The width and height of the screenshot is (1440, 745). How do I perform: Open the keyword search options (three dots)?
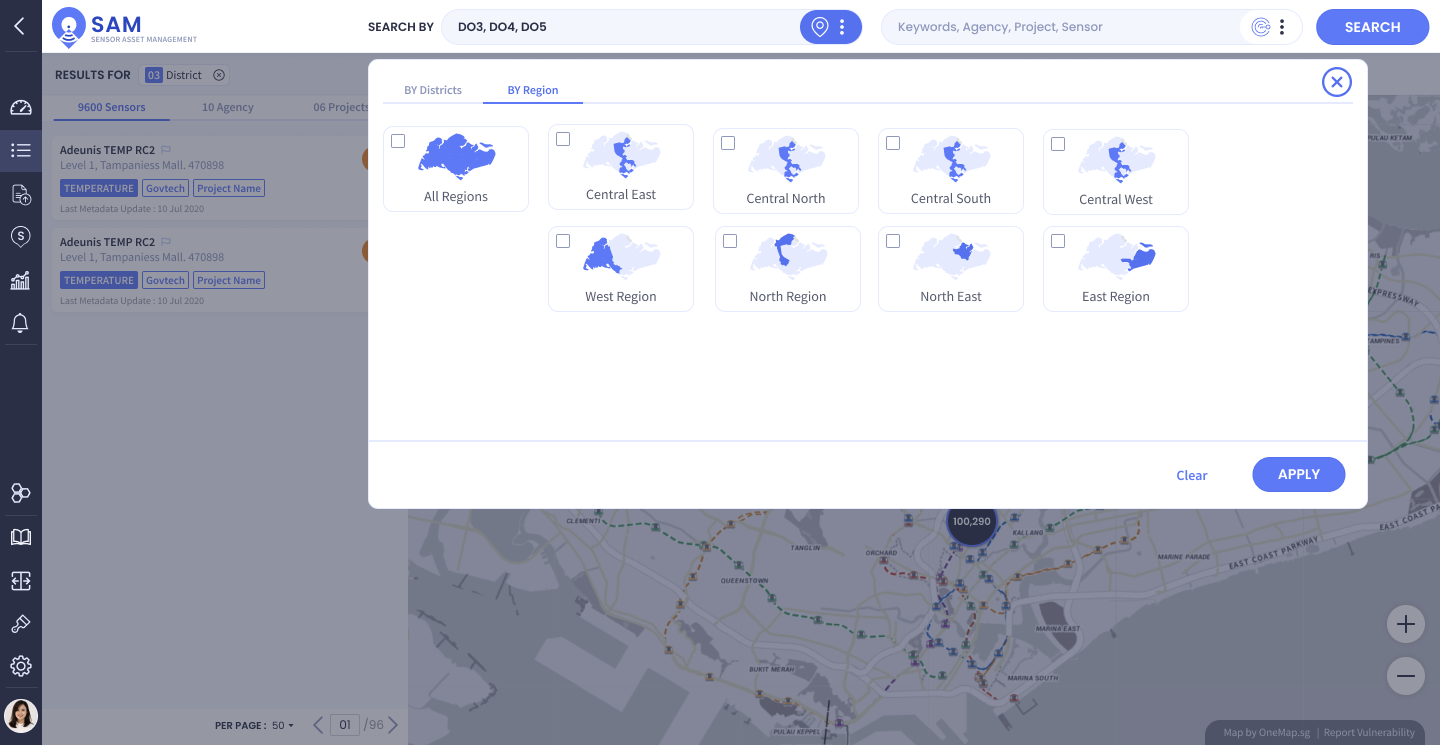click(x=1282, y=27)
